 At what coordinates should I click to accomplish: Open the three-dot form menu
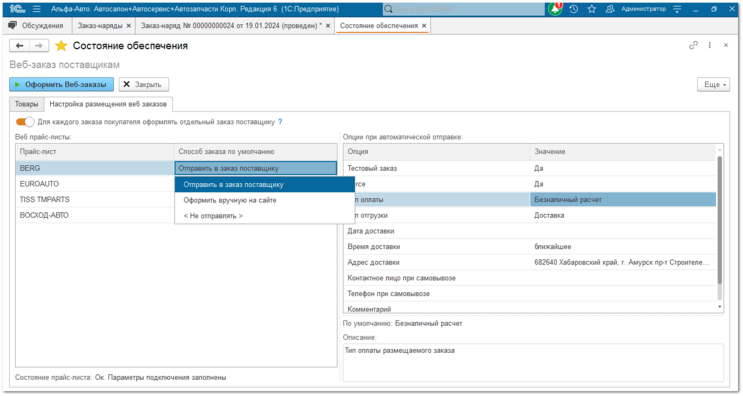(x=709, y=45)
